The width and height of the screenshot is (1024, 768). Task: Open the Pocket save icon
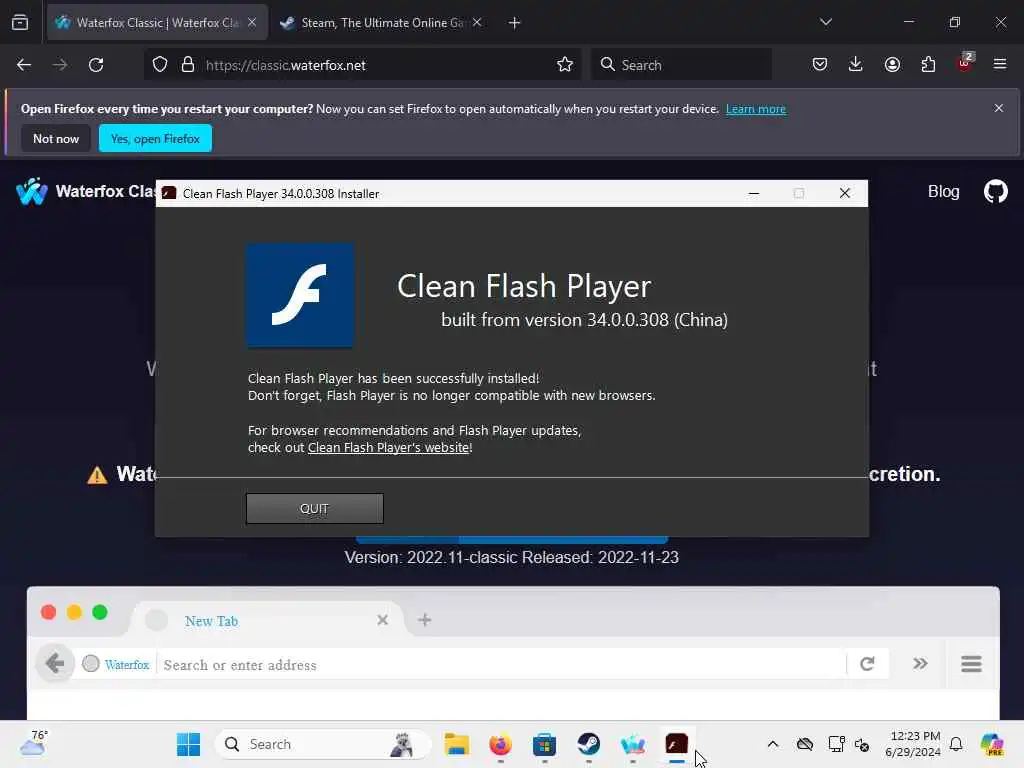820,65
